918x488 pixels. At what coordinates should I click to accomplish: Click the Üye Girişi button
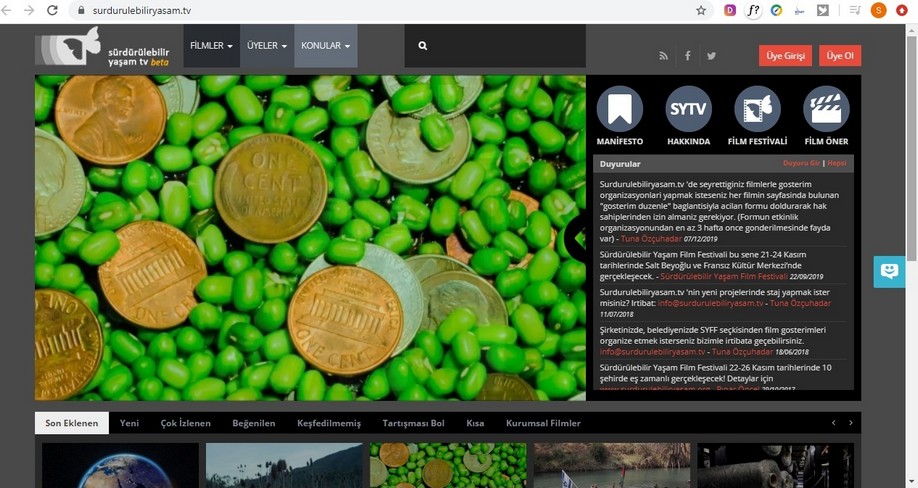pos(785,56)
